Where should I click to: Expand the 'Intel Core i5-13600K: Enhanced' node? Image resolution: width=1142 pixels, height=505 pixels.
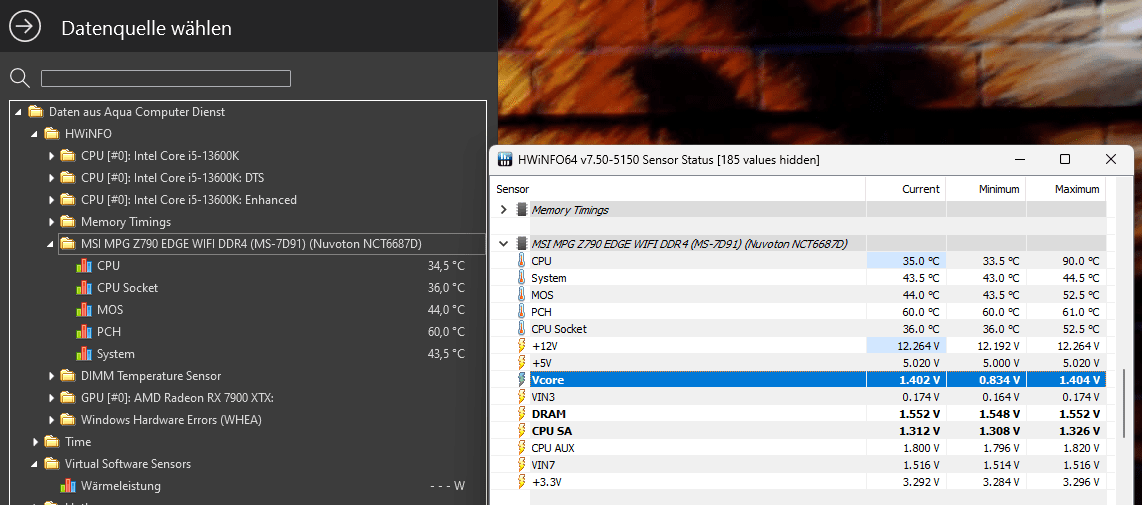pos(52,200)
